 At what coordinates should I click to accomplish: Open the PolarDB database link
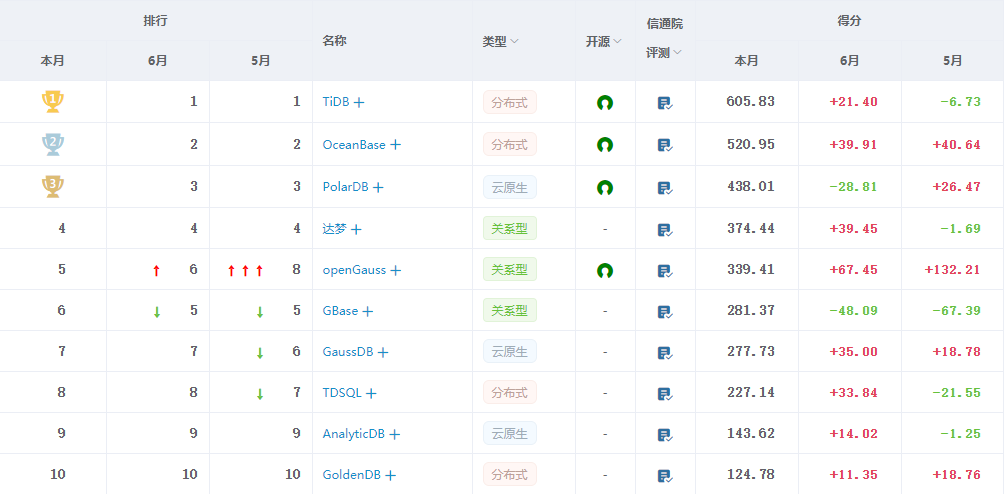tap(346, 187)
